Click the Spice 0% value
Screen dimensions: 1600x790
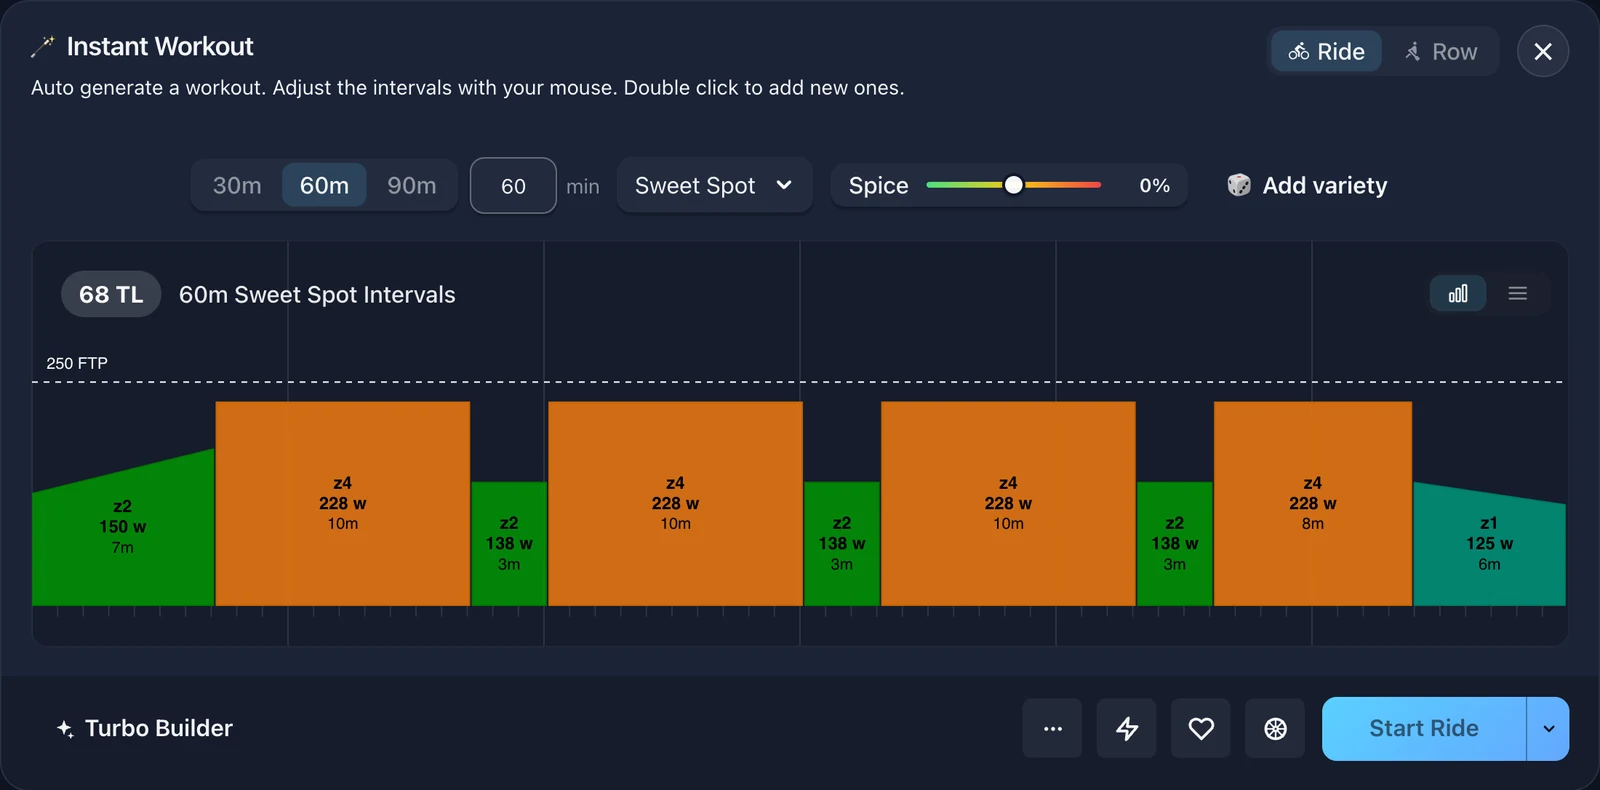(1155, 185)
